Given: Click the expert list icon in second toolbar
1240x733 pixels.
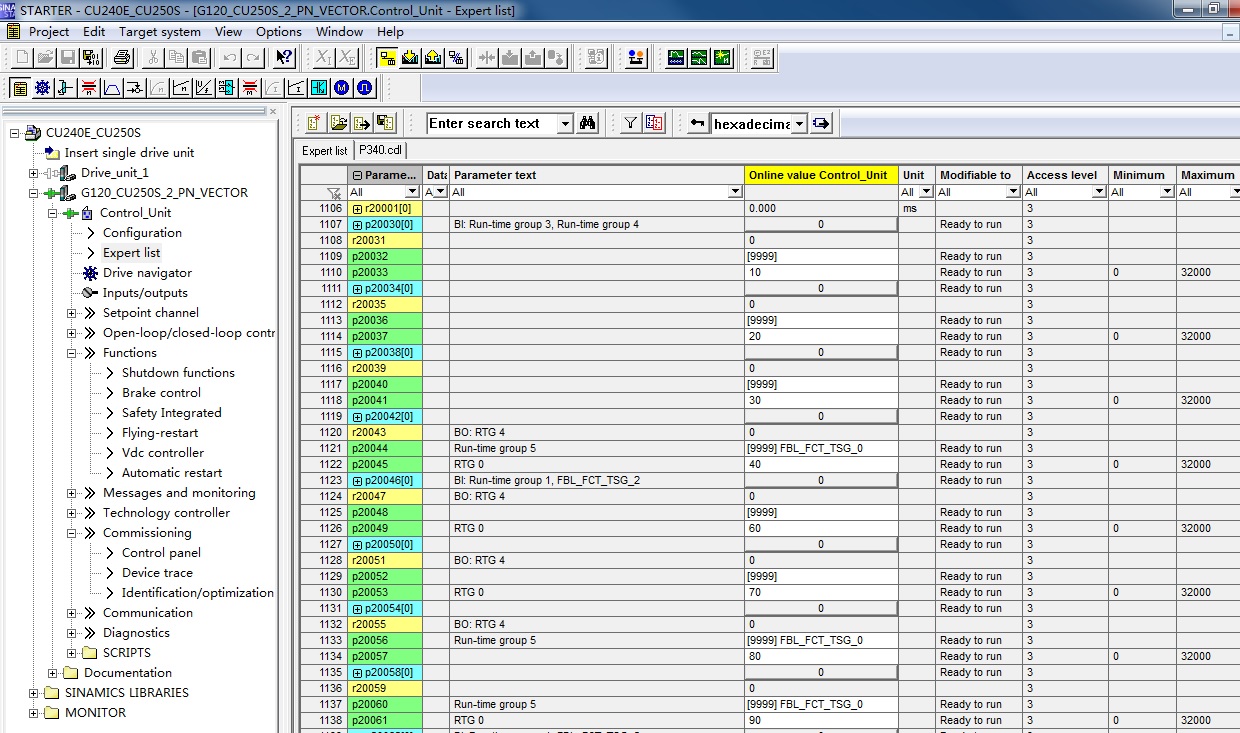Looking at the screenshot, I should 19,88.
